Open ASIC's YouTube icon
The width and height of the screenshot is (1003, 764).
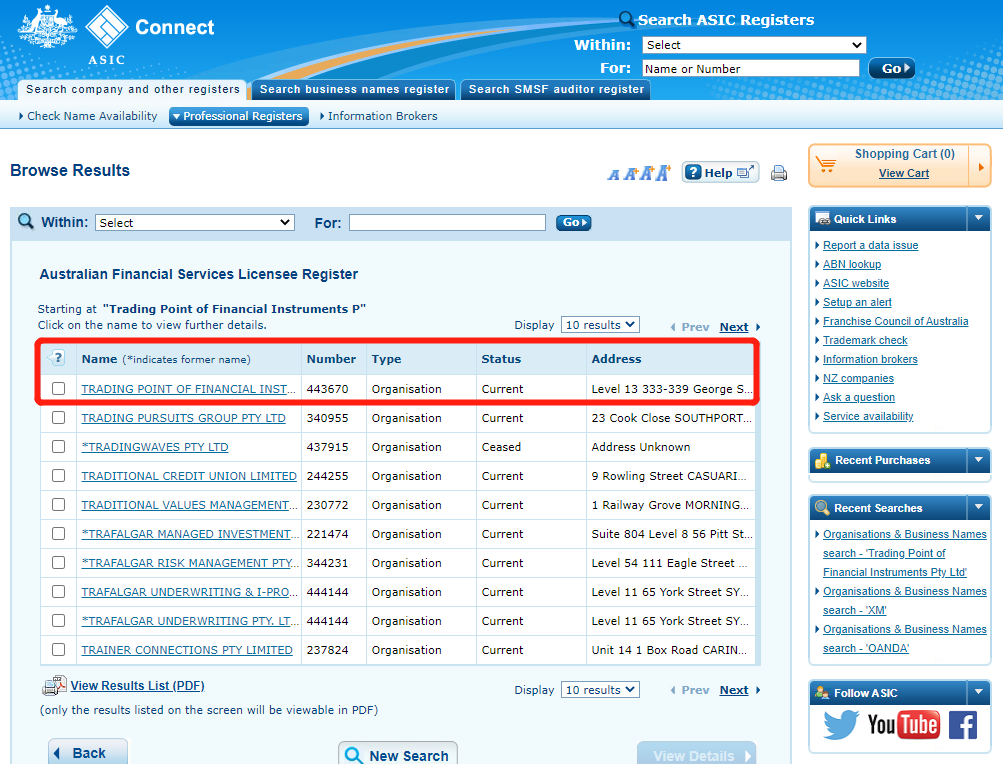point(903,725)
